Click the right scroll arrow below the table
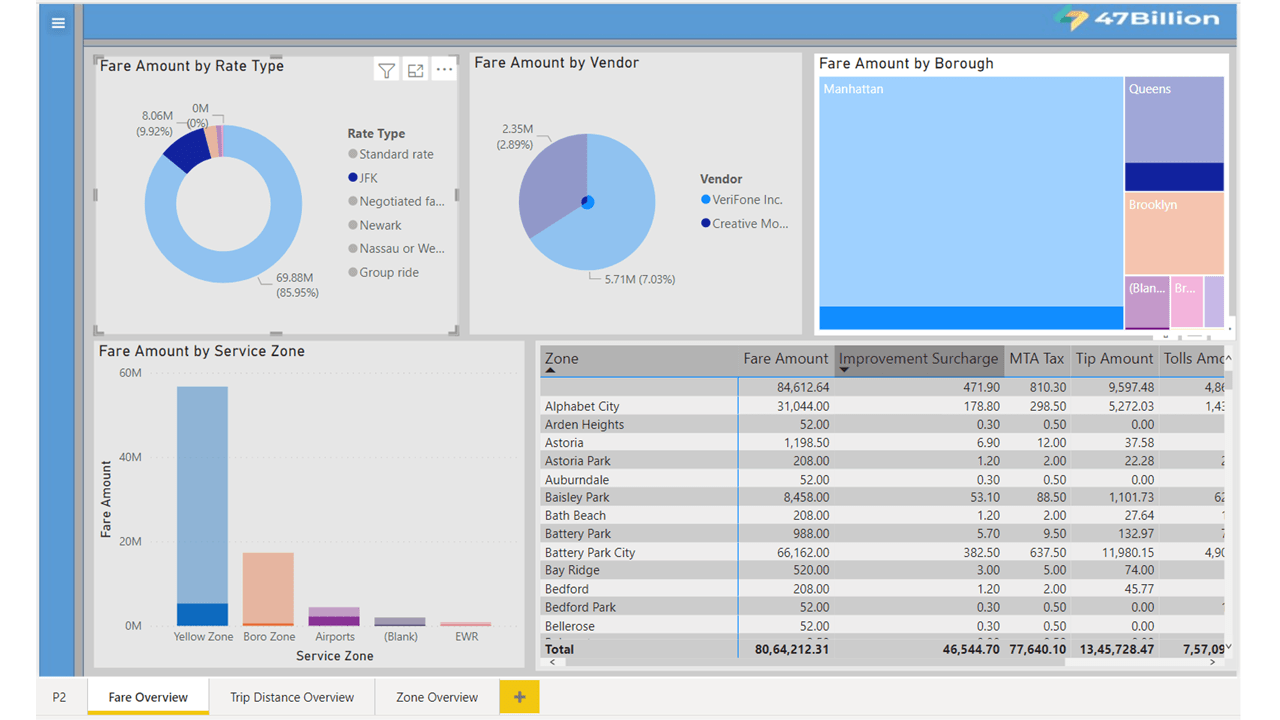Screen dimensions: 1280x720 [x=1212, y=662]
